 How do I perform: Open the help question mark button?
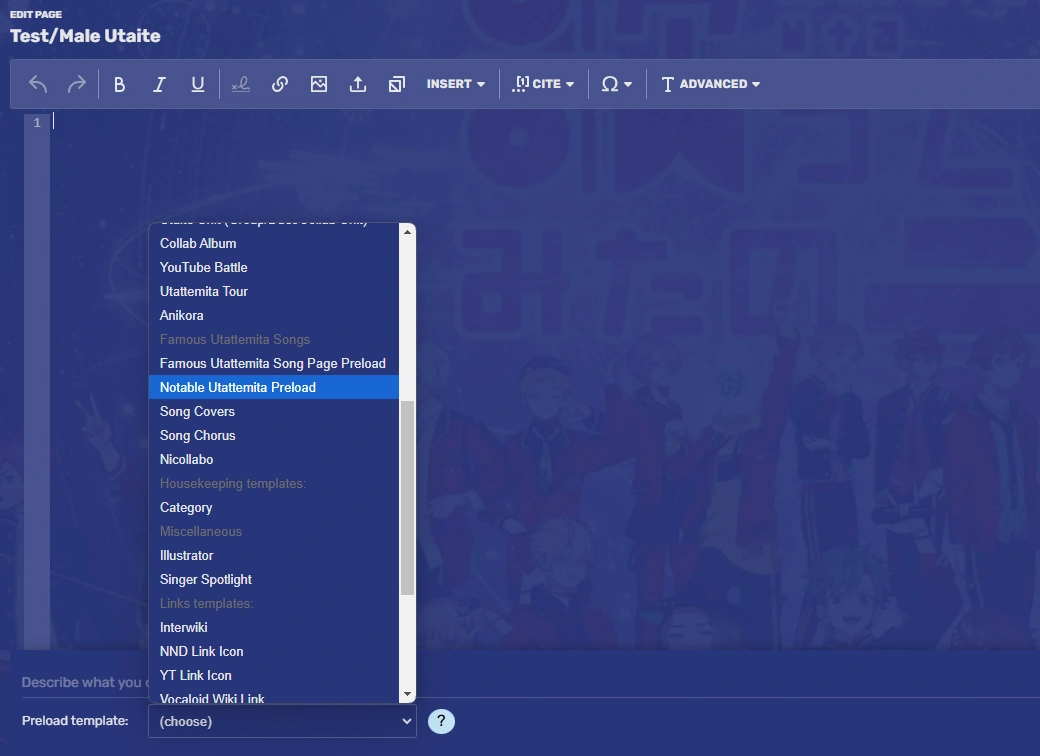441,721
